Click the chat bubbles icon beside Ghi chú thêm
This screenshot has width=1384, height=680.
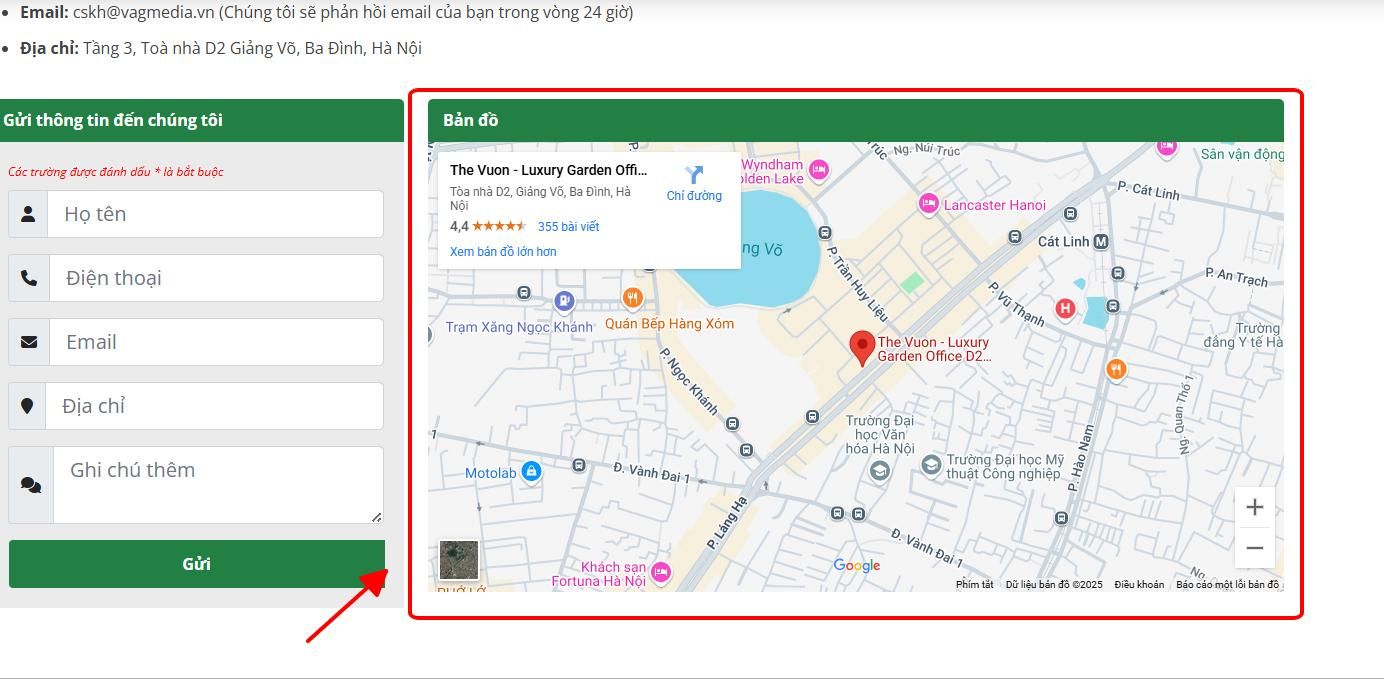pos(31,485)
